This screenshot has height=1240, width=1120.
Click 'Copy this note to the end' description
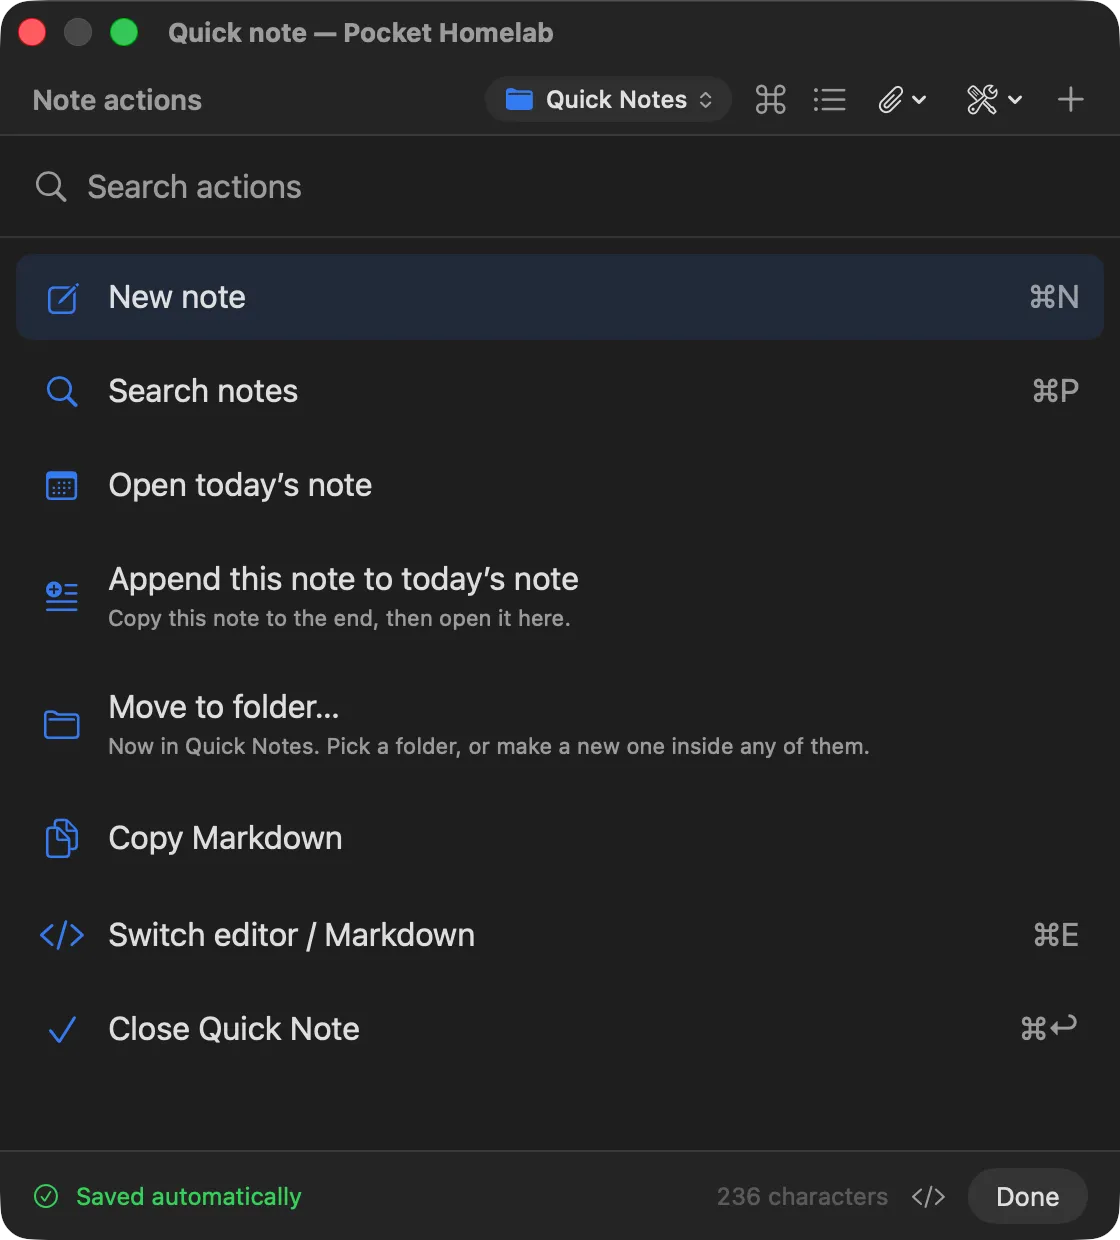pos(339,618)
